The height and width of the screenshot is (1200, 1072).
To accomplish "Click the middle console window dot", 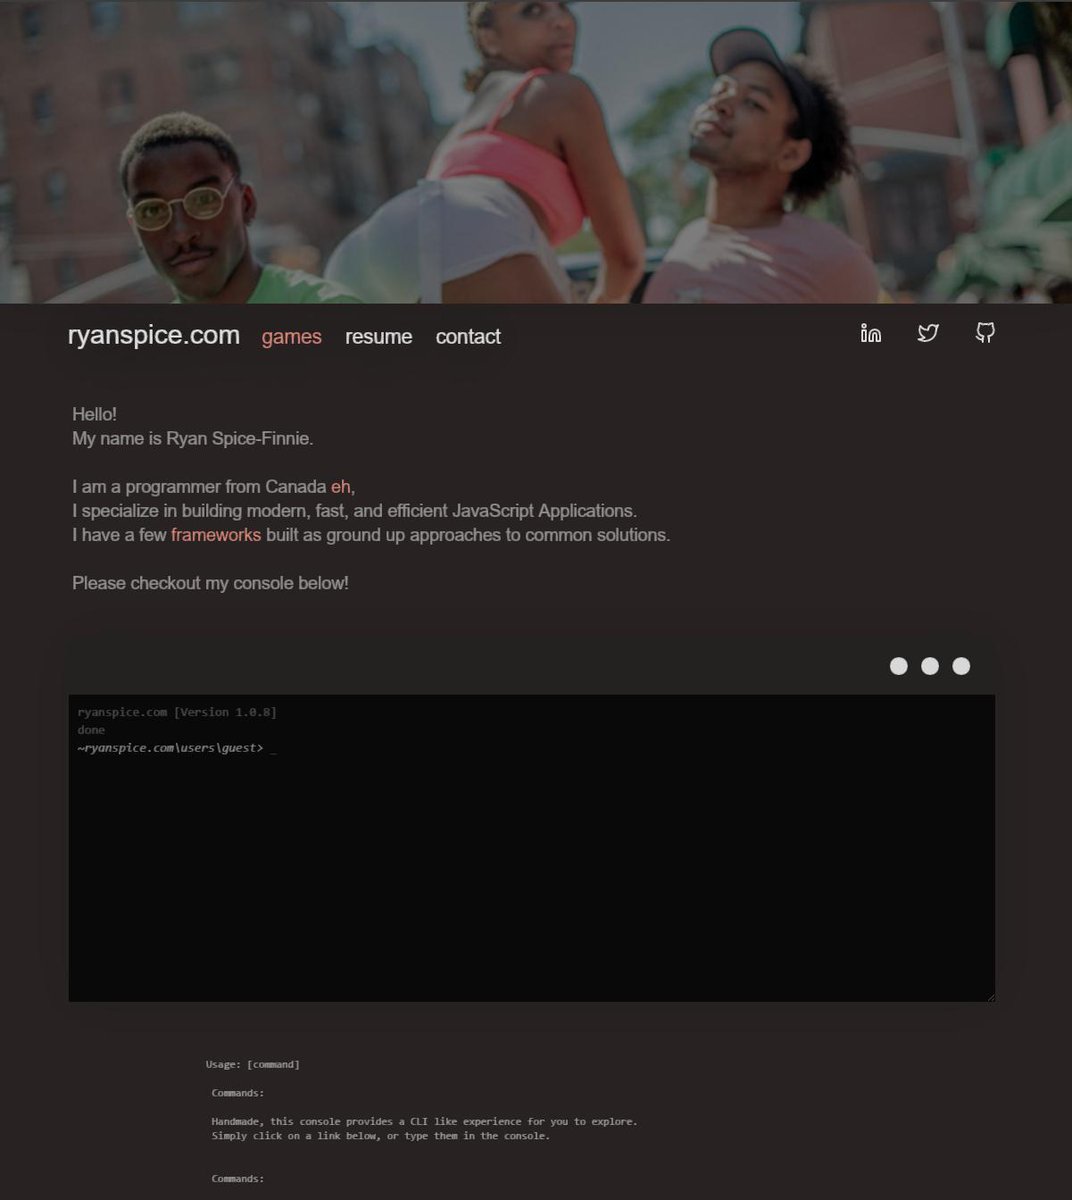I will pyautogui.click(x=930, y=666).
